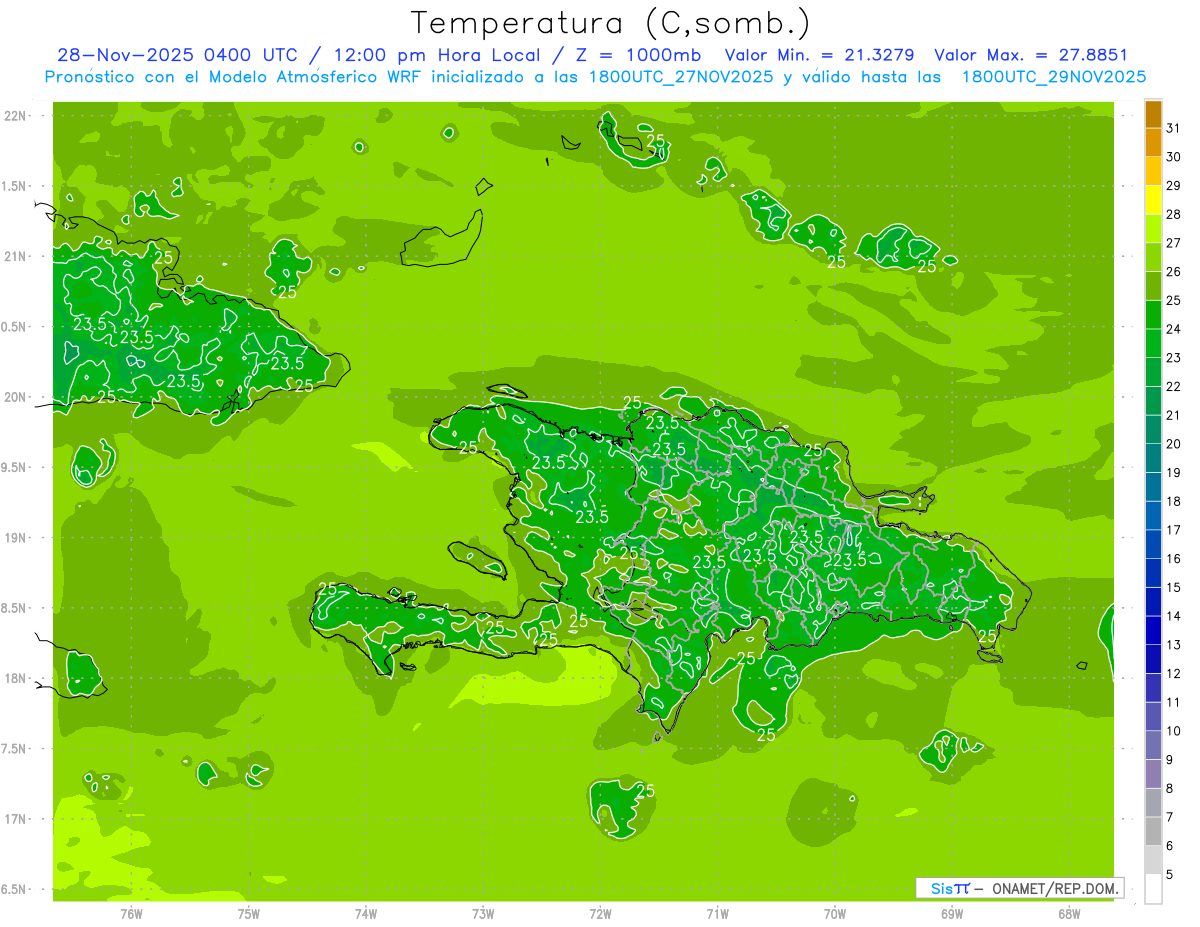Click the "76W" longitude axis label
Screen dimensions: 1200x927
131,914
